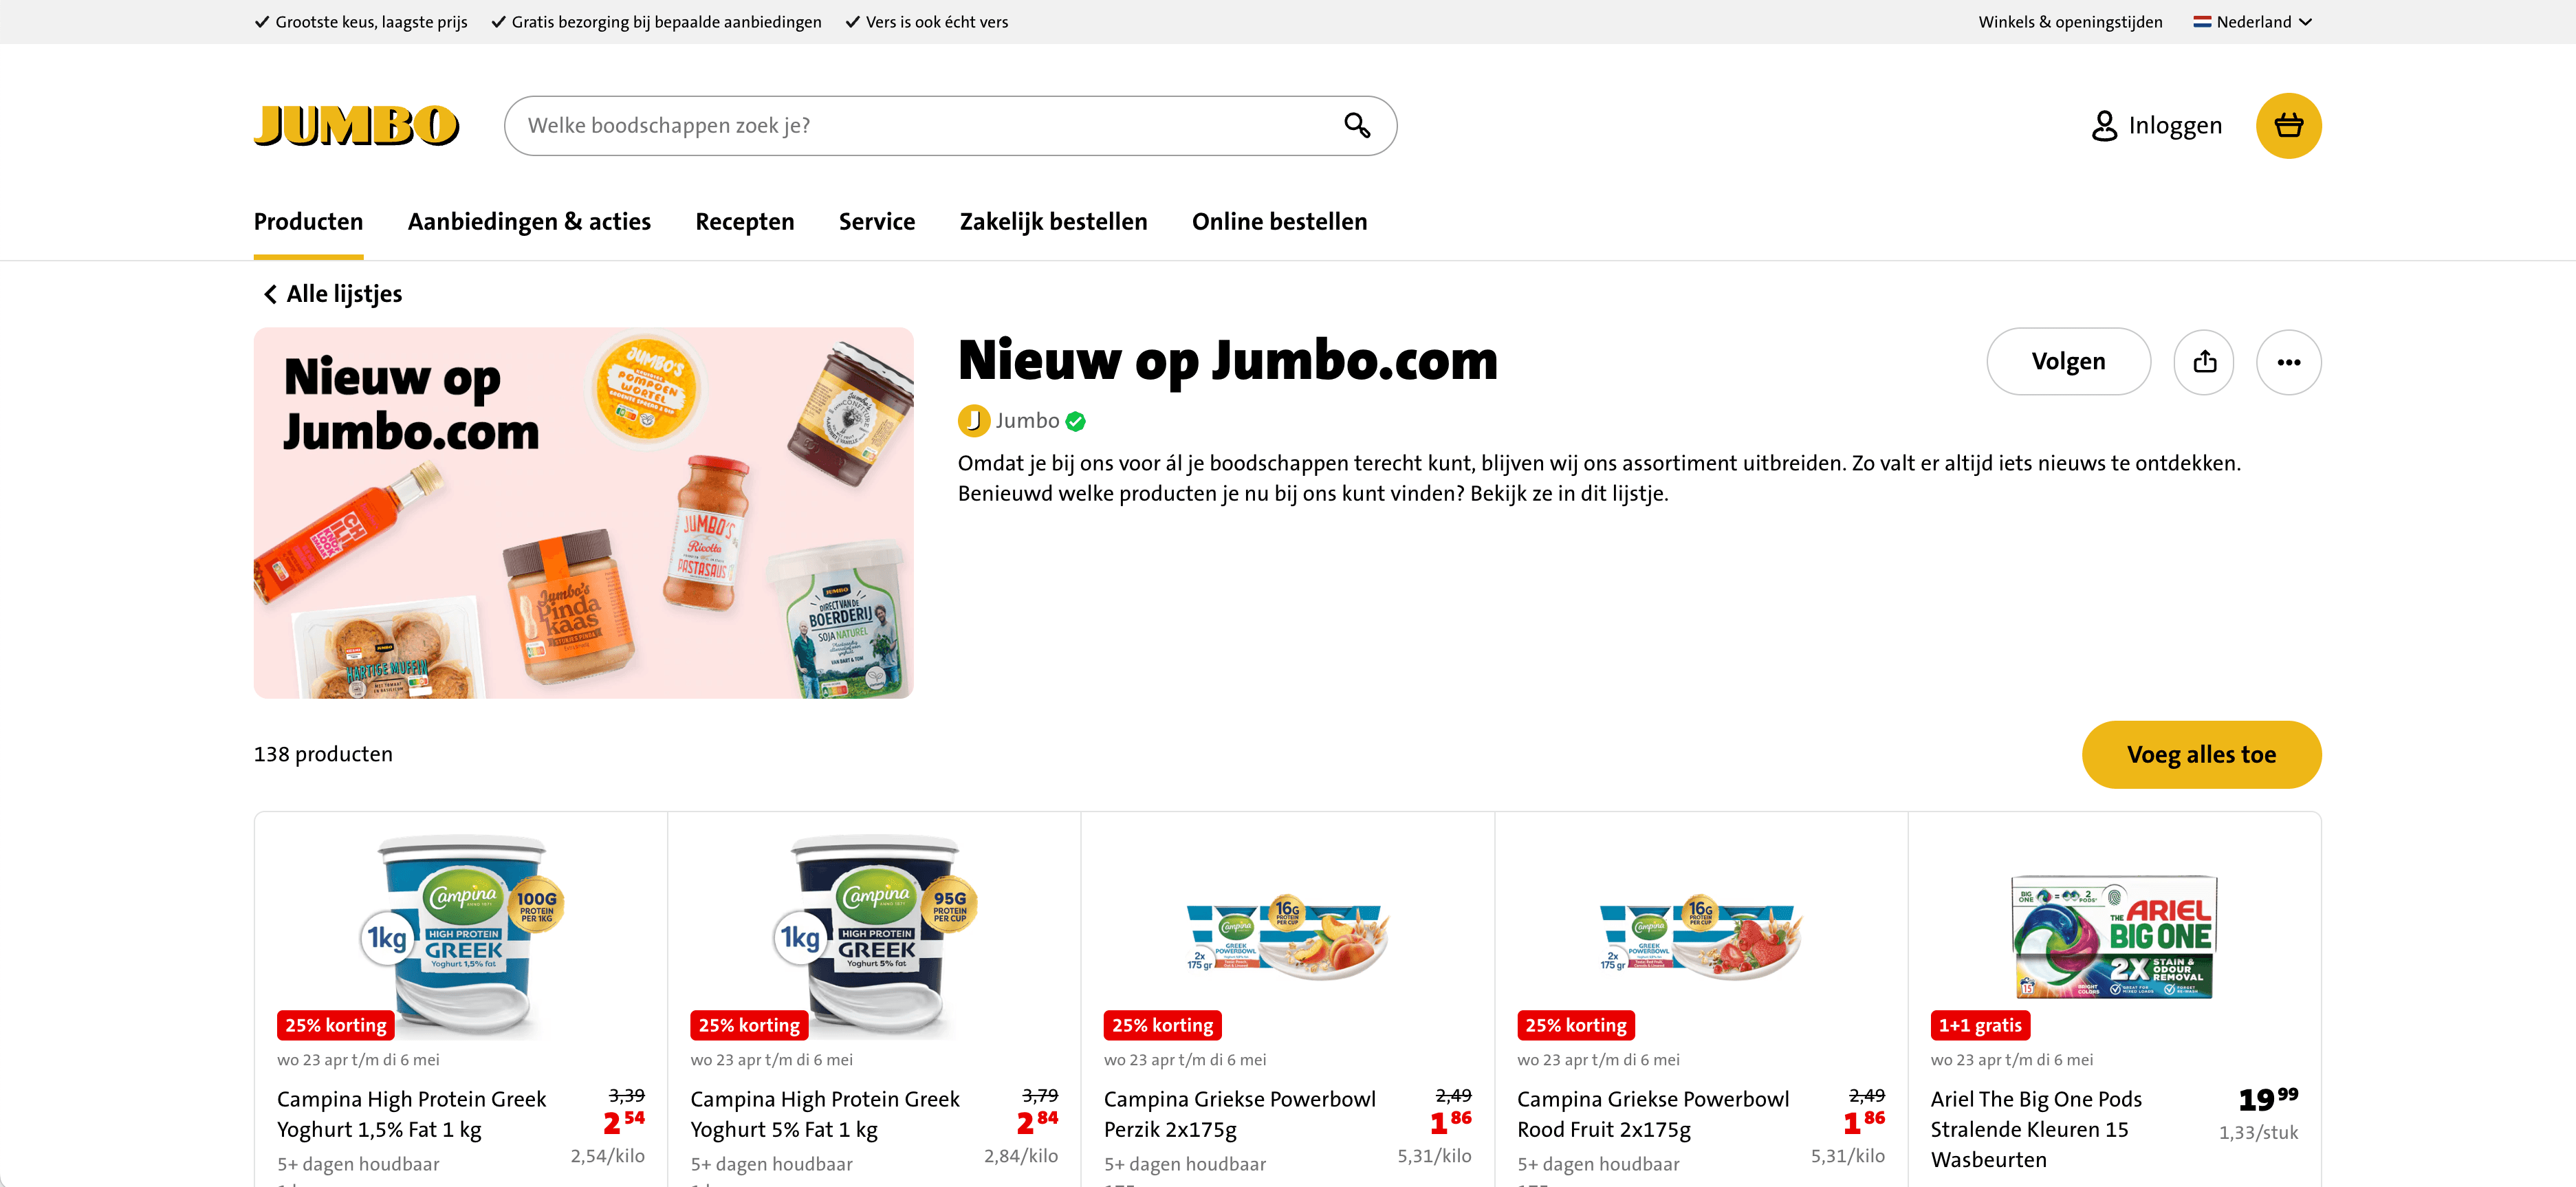
Task: Click the Voeg alles toe button
Action: 2201,755
